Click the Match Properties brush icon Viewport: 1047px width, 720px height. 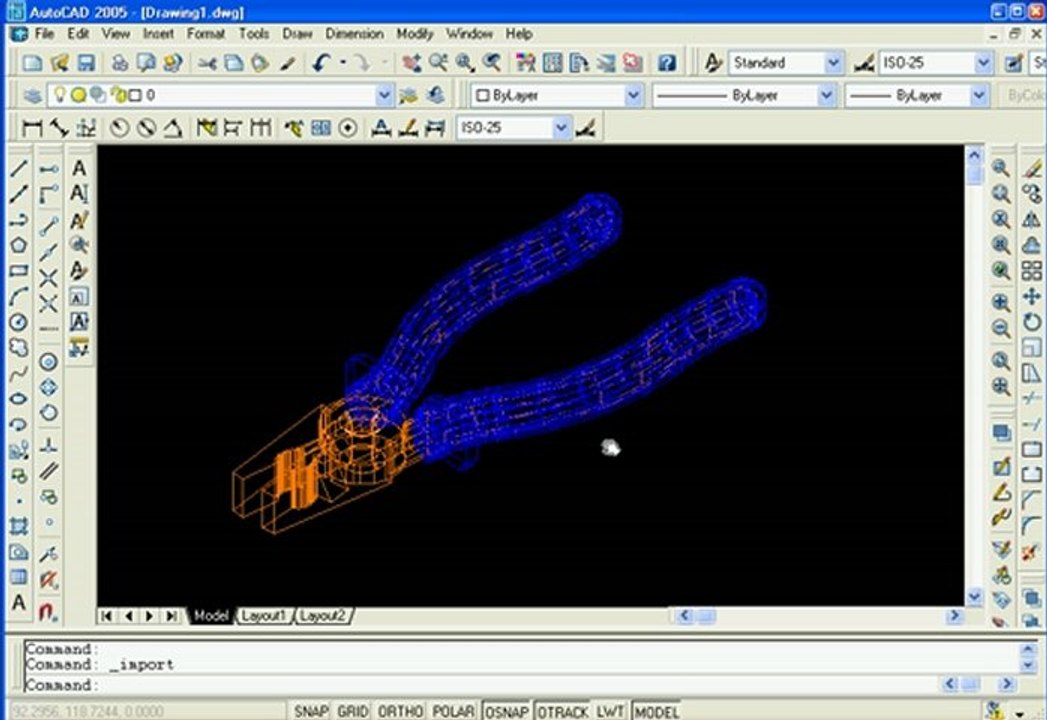tap(288, 63)
